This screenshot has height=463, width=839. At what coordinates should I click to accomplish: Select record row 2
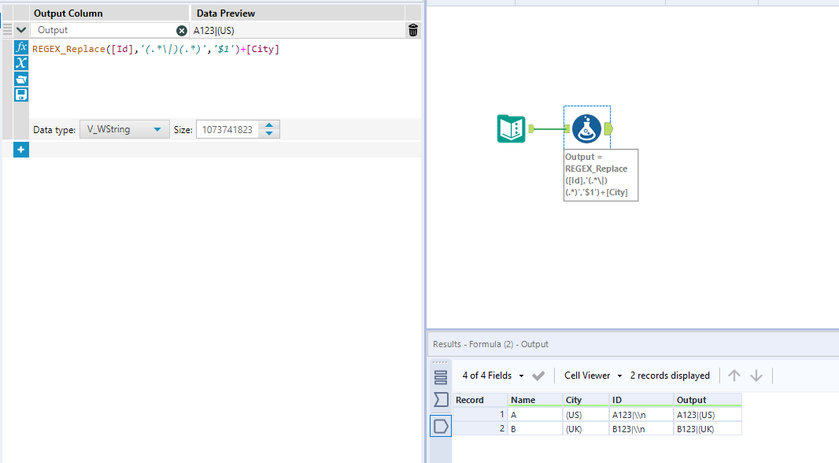point(480,429)
